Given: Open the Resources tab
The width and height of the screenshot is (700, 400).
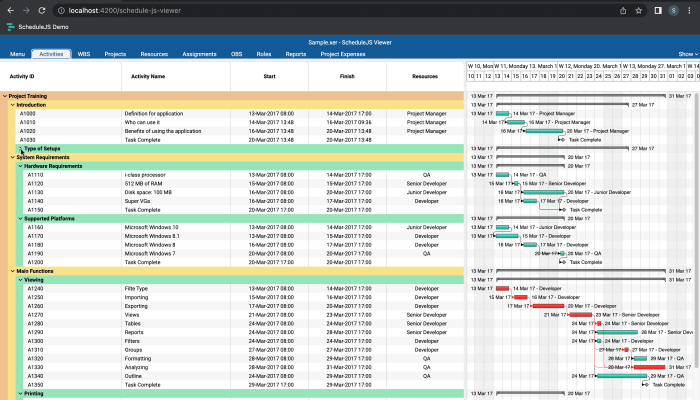Looking at the screenshot, I should tap(154, 54).
